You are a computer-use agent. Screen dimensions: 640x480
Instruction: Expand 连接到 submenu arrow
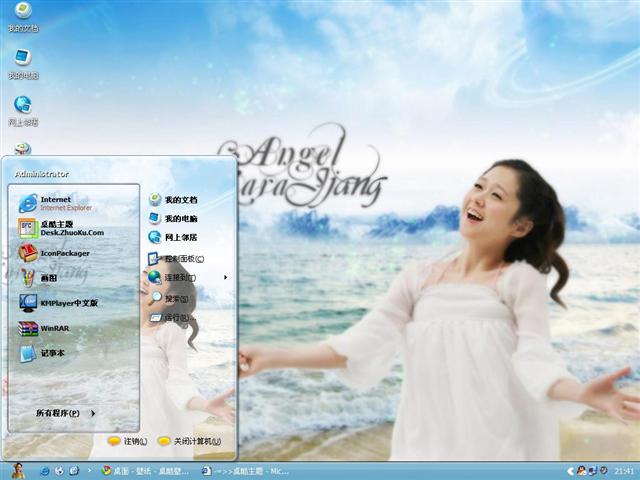pos(225,278)
